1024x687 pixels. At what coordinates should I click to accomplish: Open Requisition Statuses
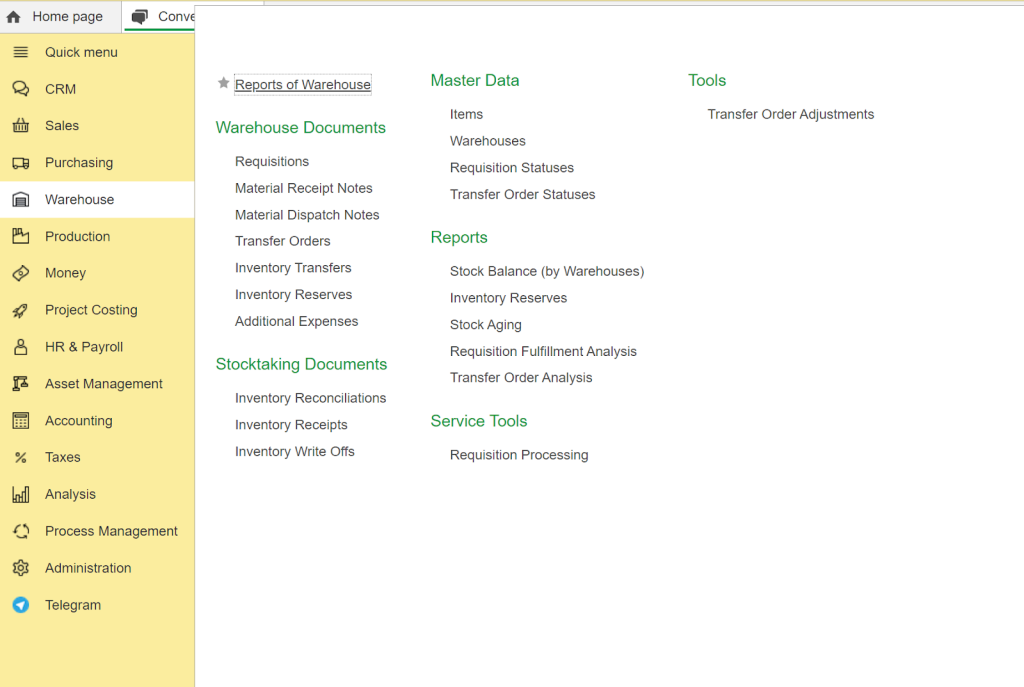[511, 168]
